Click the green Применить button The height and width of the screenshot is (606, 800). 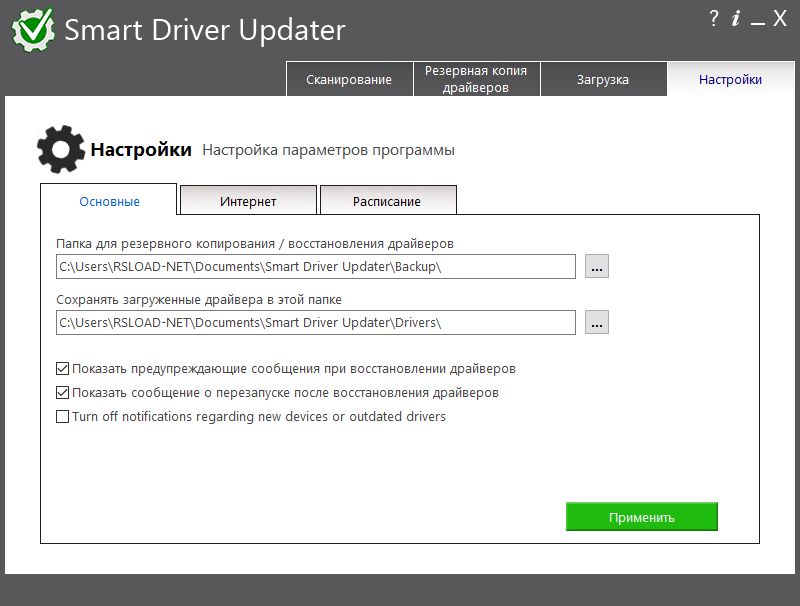(642, 517)
